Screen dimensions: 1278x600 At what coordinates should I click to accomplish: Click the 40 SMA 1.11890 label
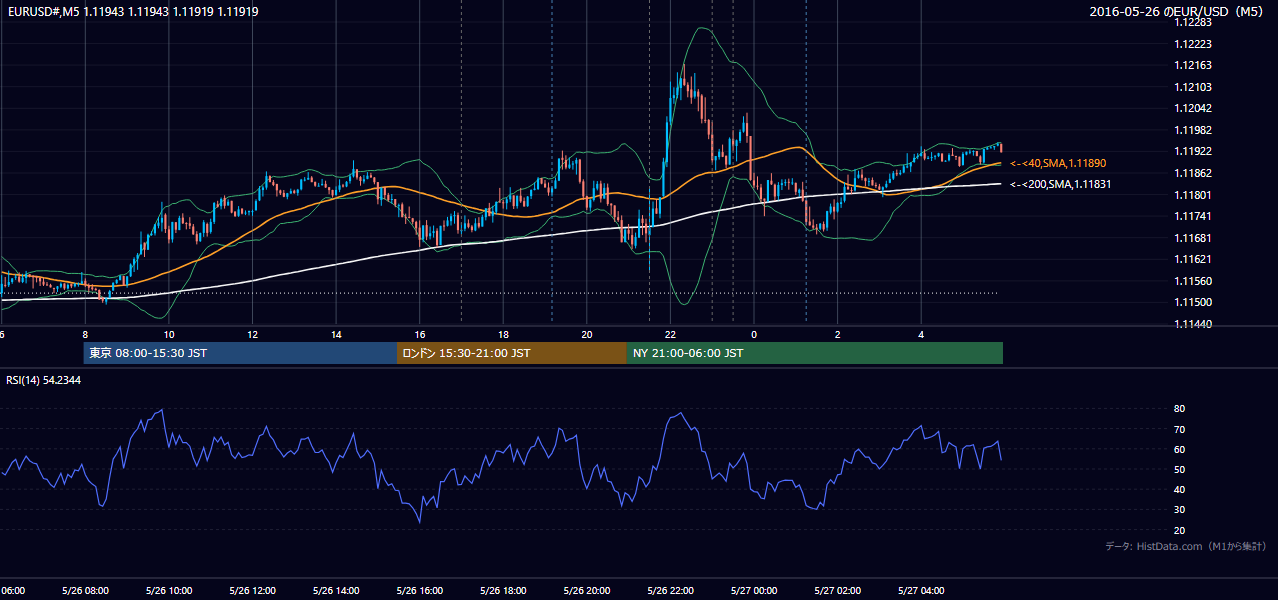coord(1058,163)
